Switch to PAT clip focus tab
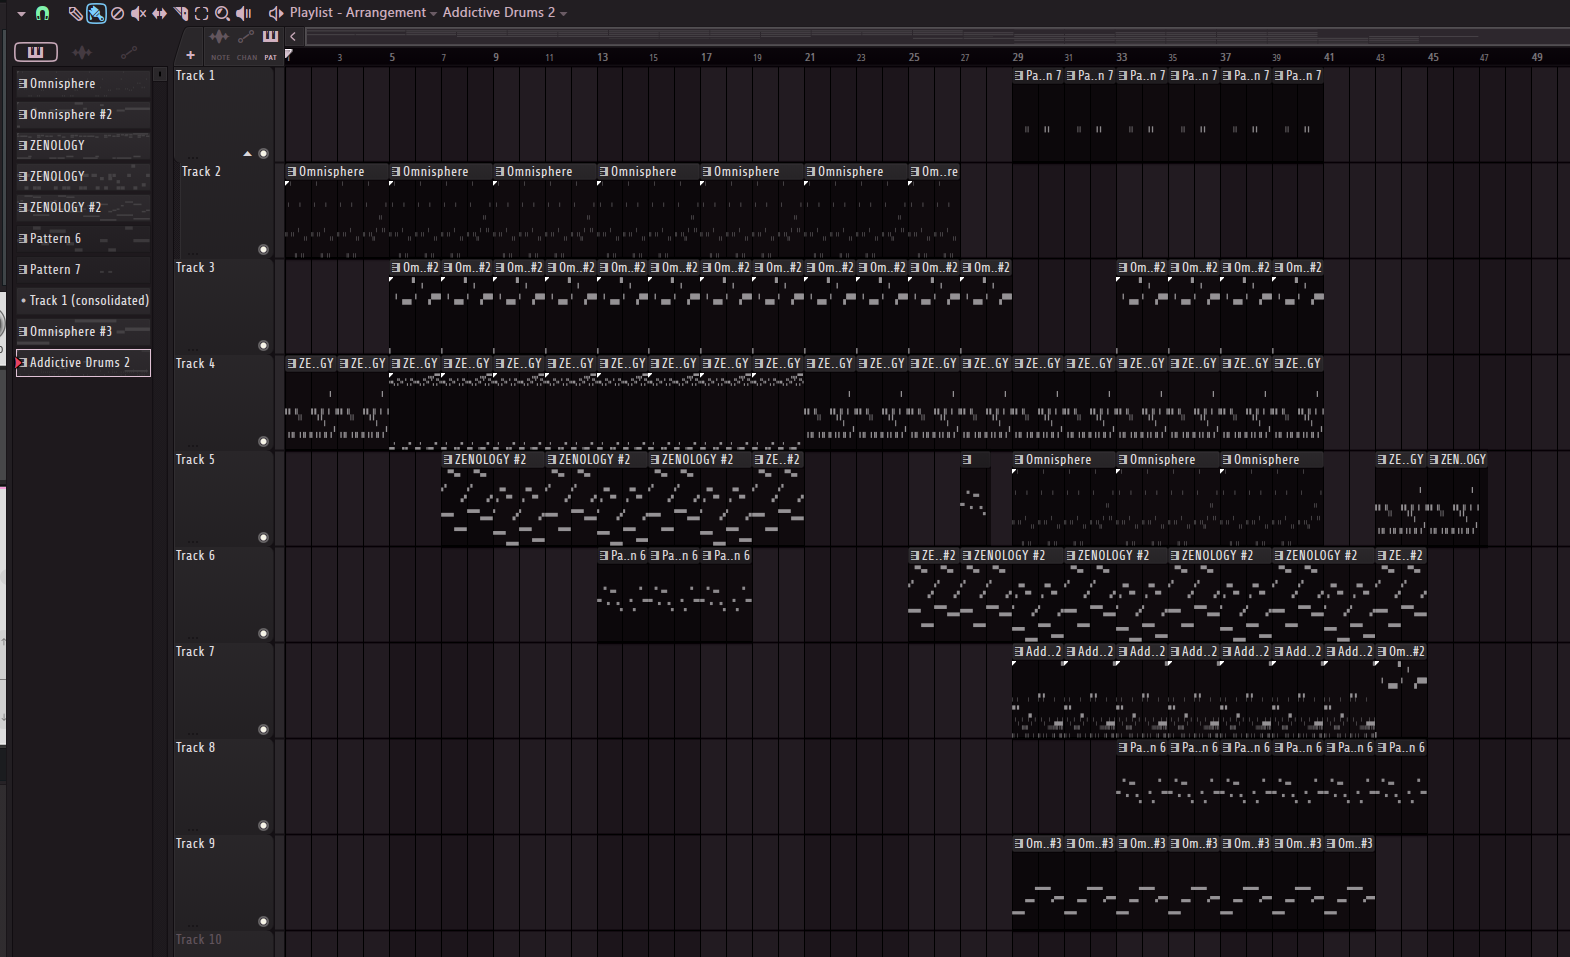1570x957 pixels. pos(270,41)
